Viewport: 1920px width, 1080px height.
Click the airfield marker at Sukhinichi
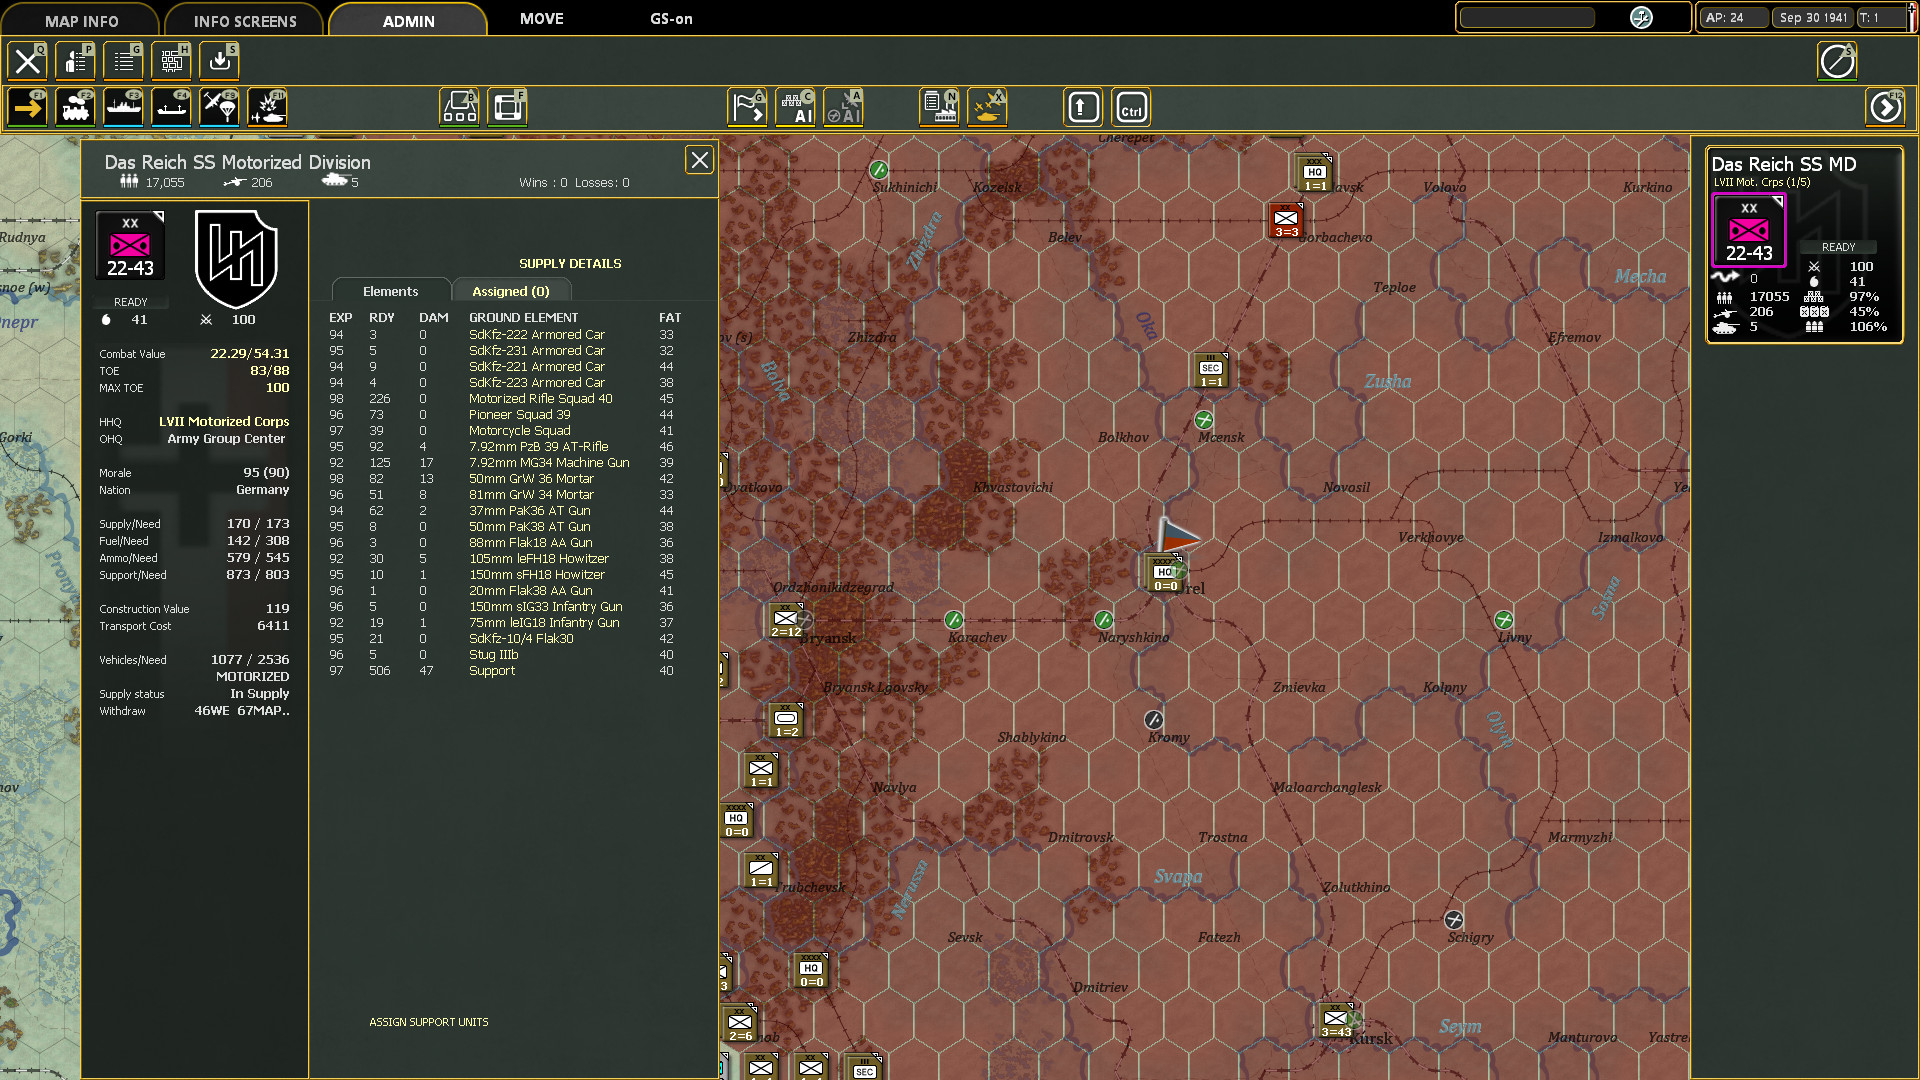[879, 170]
